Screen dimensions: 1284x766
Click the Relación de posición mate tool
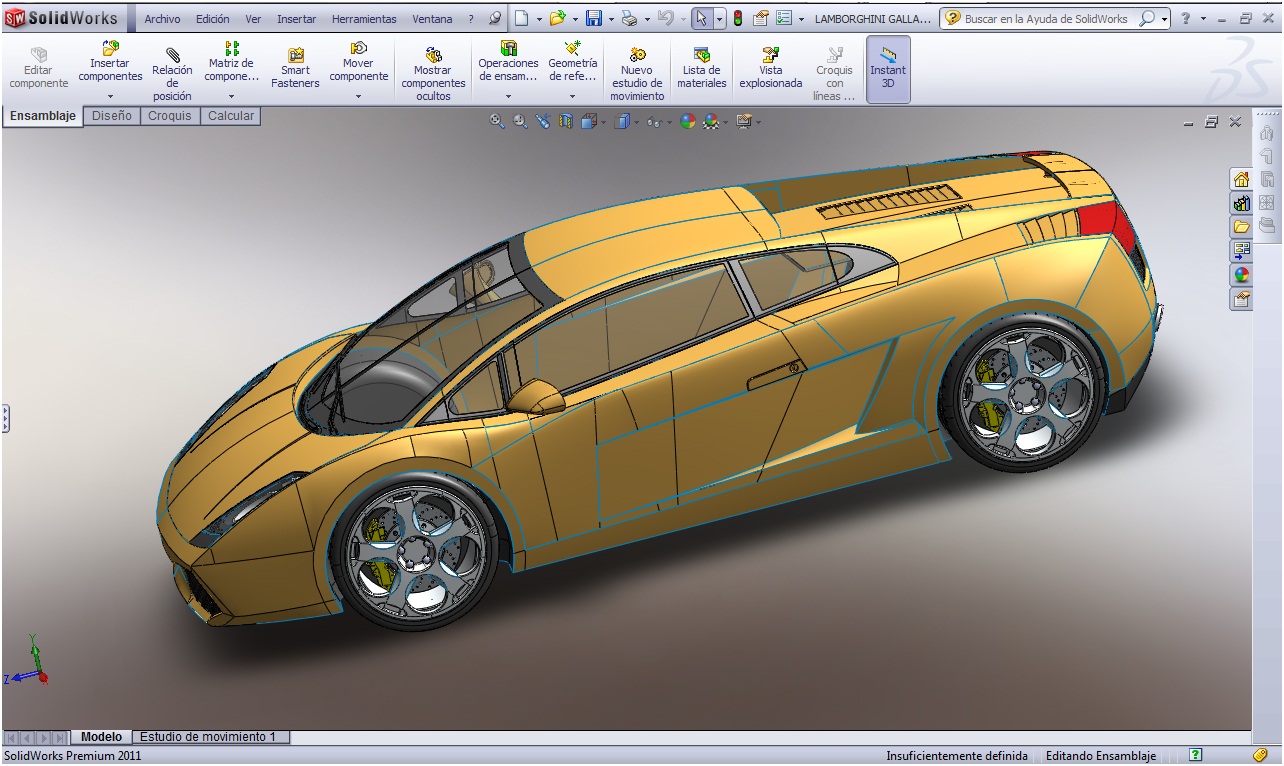pos(172,70)
